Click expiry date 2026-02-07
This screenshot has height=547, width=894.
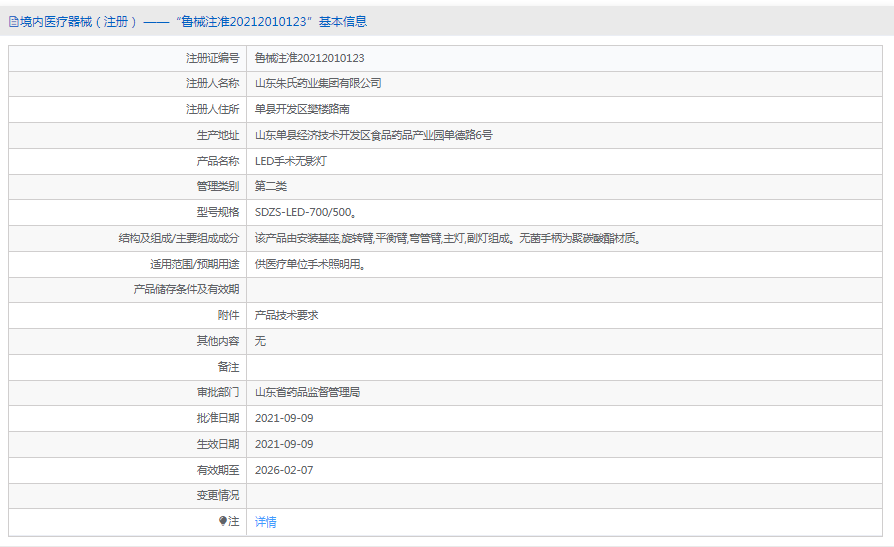[284, 470]
